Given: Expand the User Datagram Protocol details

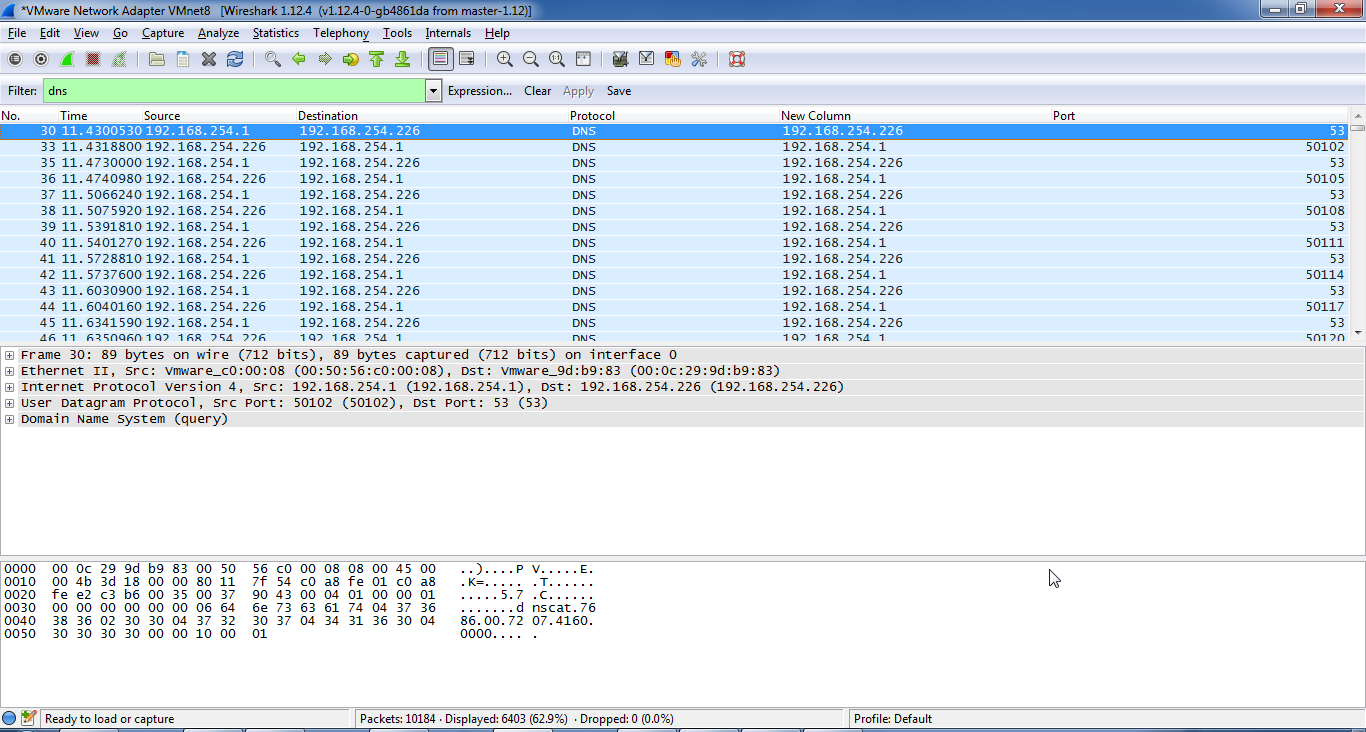Looking at the screenshot, I should tap(10, 403).
